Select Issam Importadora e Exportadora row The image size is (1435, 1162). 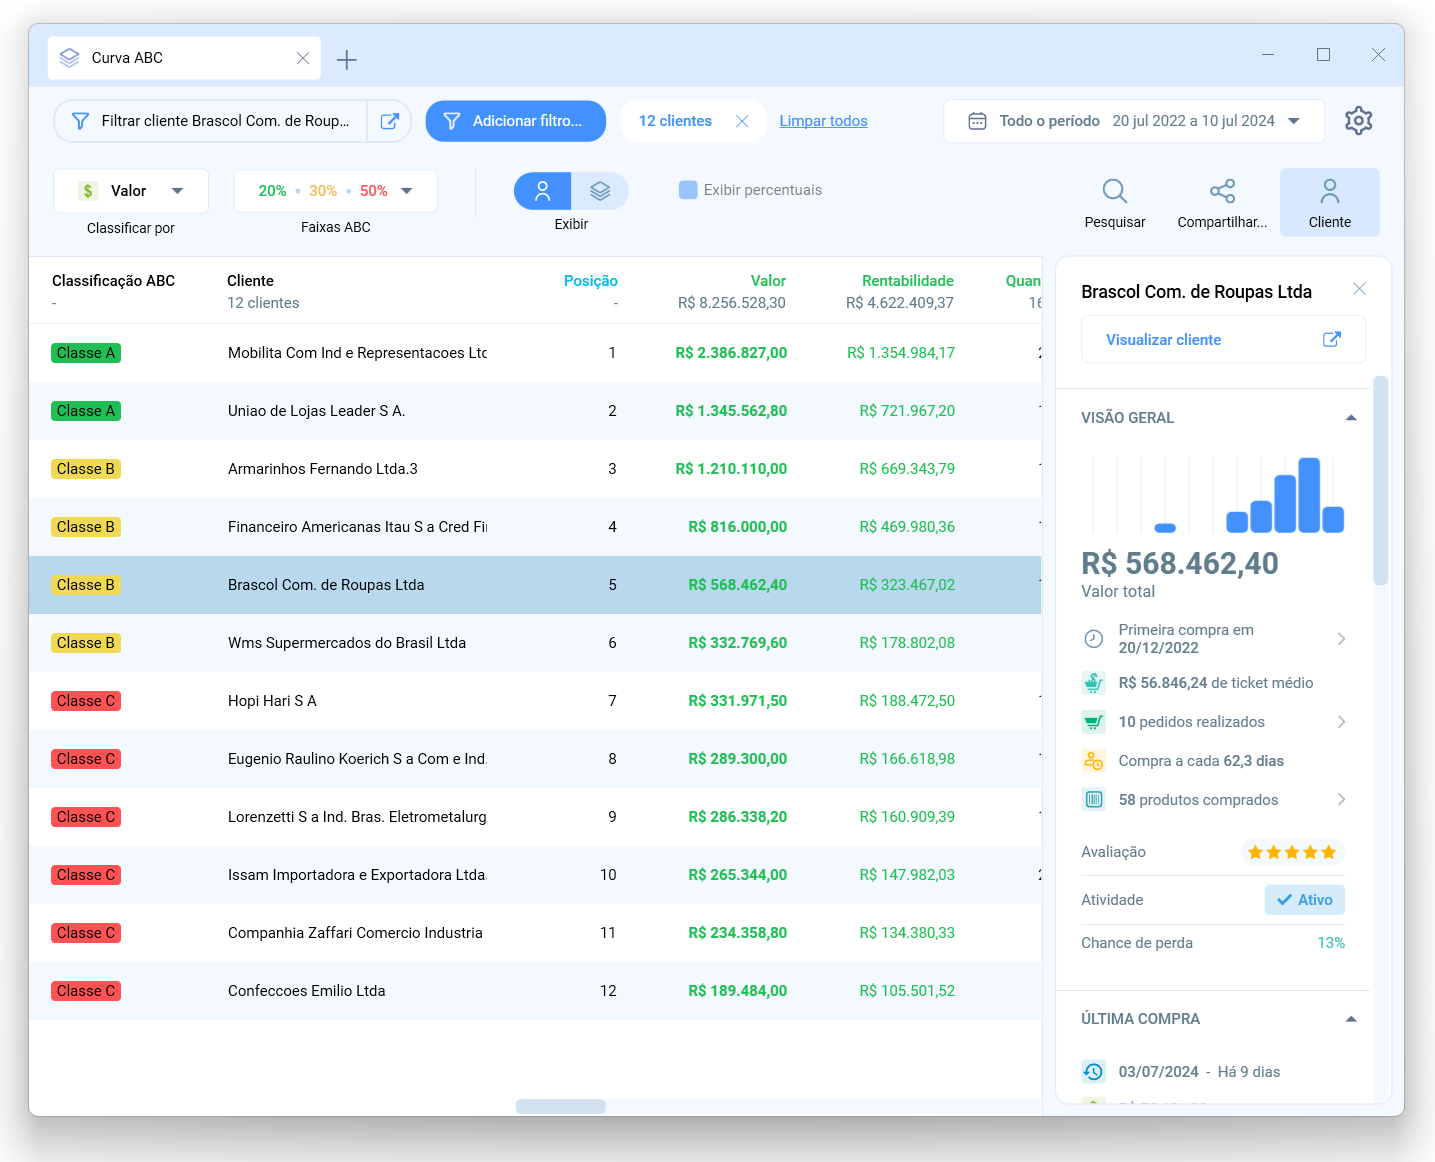point(535,875)
